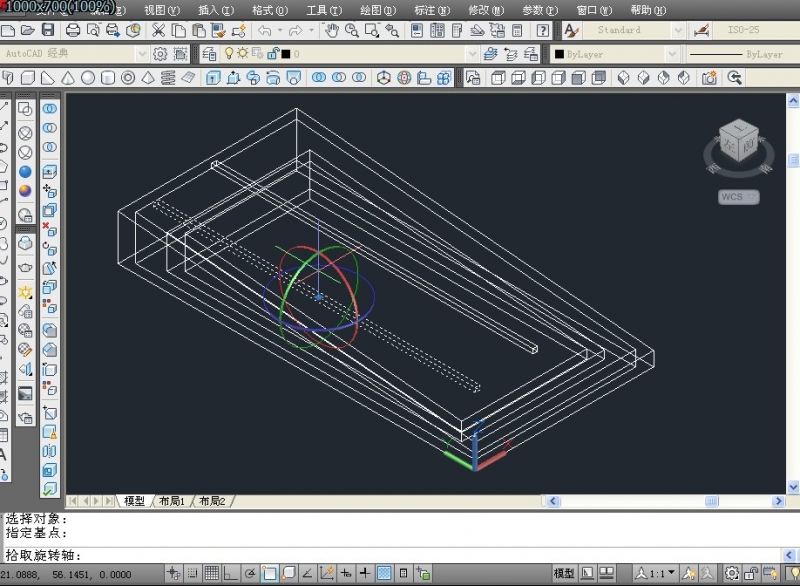The height and width of the screenshot is (586, 800).
Task: Open the WCS dropdown under ViewCube
Action: coord(738,197)
